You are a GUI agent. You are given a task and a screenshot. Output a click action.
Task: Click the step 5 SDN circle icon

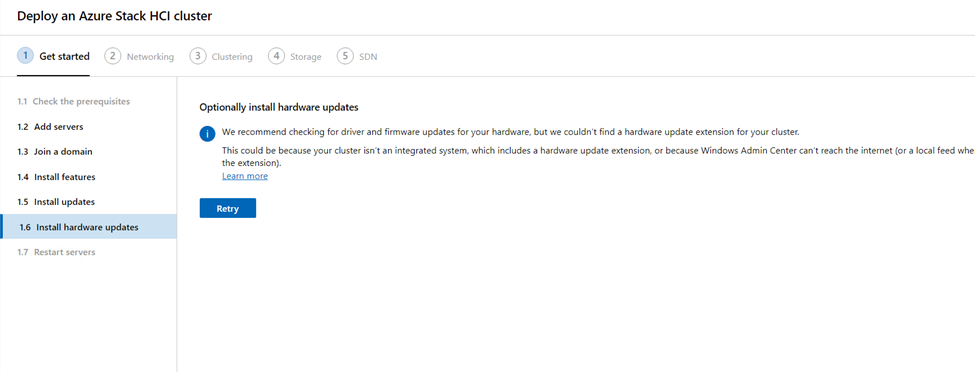pos(345,56)
